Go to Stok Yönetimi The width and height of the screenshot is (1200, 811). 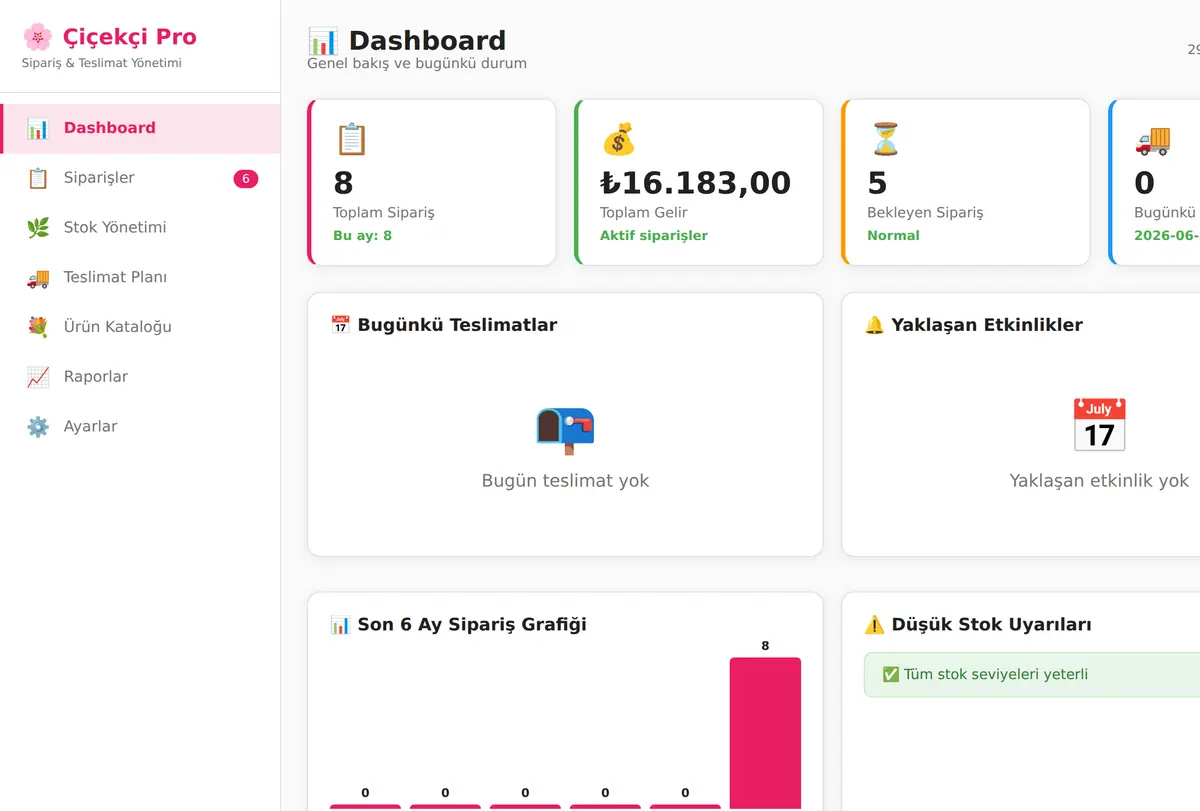coord(140,228)
